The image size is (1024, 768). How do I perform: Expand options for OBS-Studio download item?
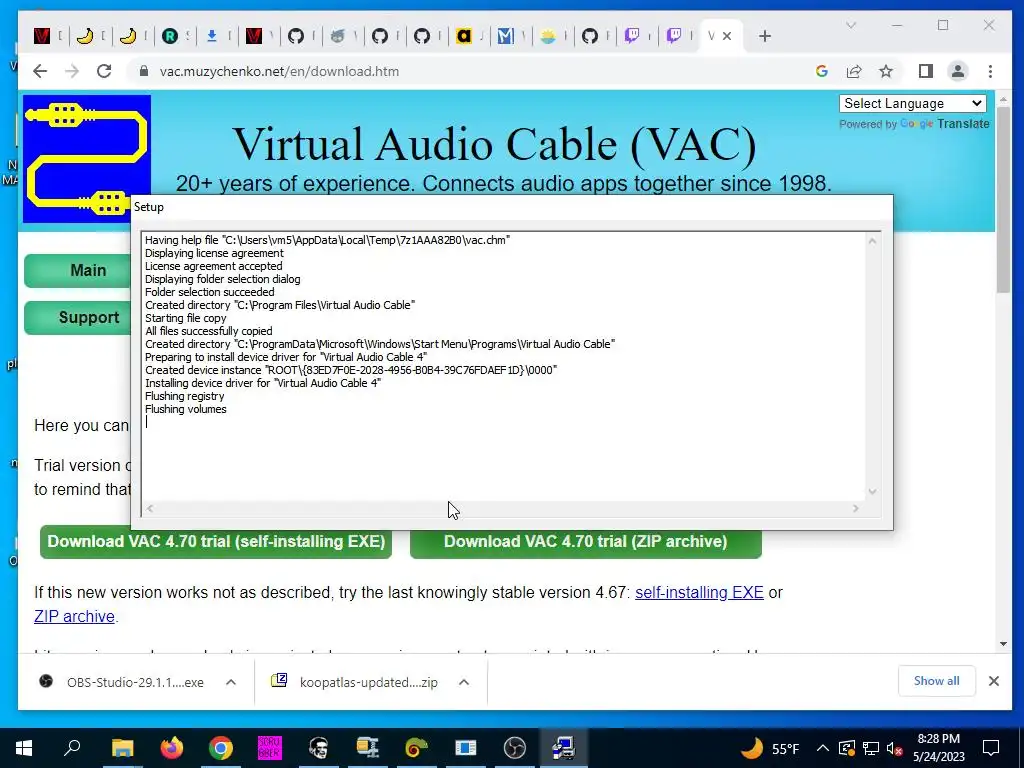coord(231,682)
